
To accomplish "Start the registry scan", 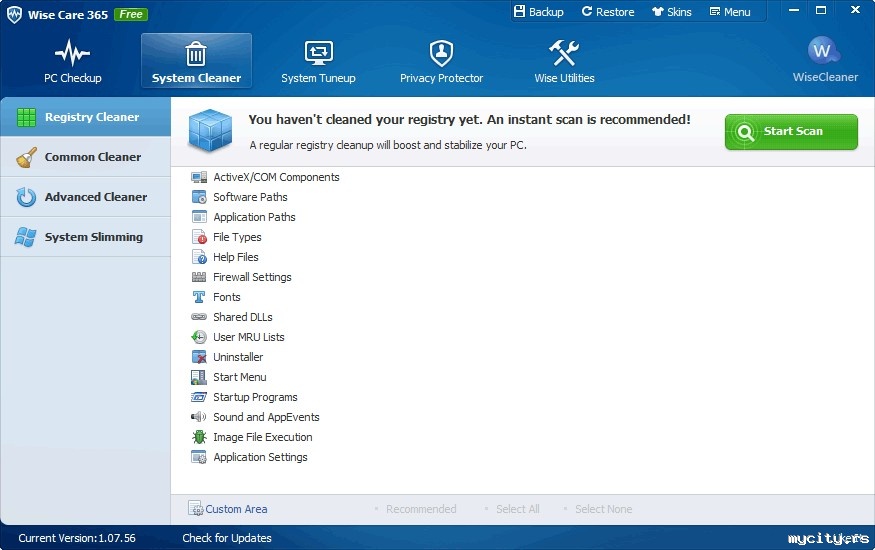I will pyautogui.click(x=791, y=132).
